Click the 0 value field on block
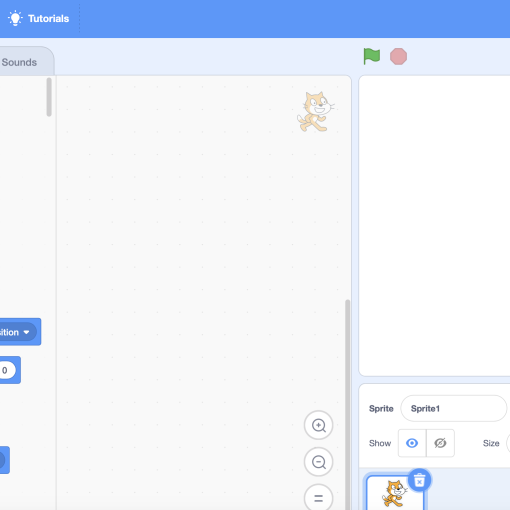This screenshot has height=510, width=510. pyautogui.click(x=6, y=370)
